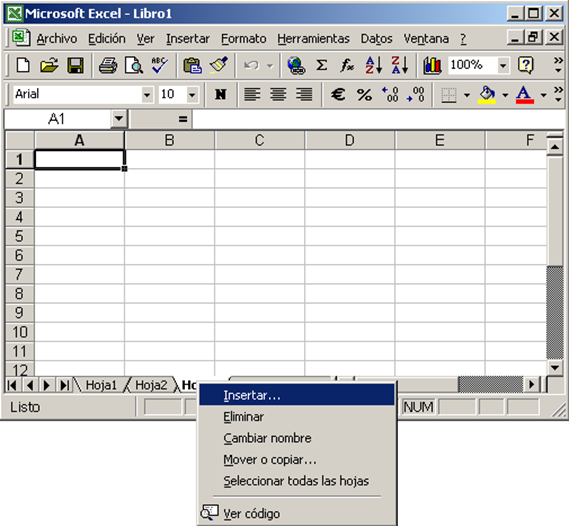
Task: Click the AutoSum sigma icon
Action: 322,66
